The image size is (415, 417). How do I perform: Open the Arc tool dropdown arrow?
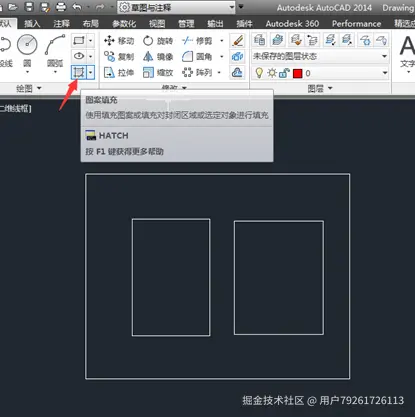(x=55, y=72)
